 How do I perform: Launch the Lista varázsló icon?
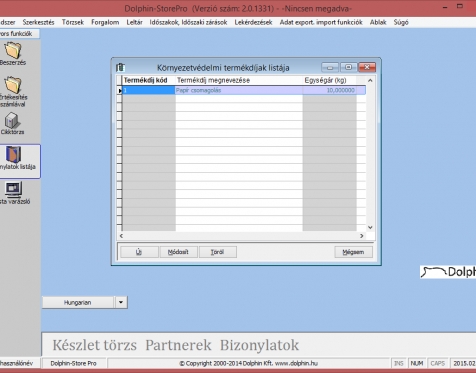click(13, 190)
